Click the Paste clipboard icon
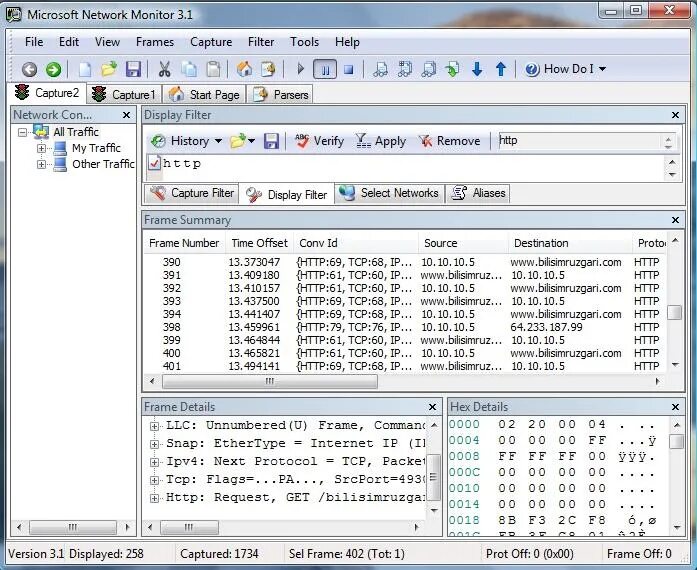This screenshot has height=570, width=697. [213, 69]
